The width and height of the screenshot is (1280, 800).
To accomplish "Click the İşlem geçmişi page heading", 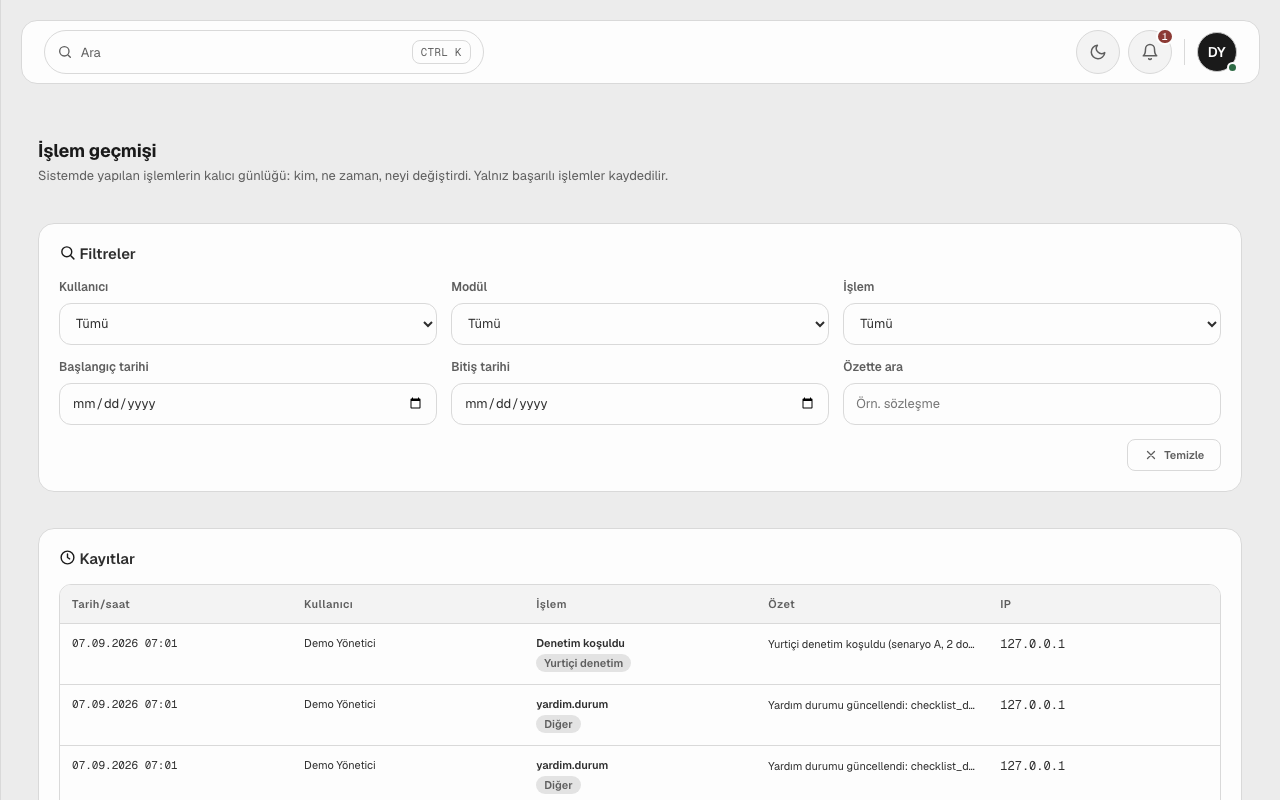I will 97,151.
